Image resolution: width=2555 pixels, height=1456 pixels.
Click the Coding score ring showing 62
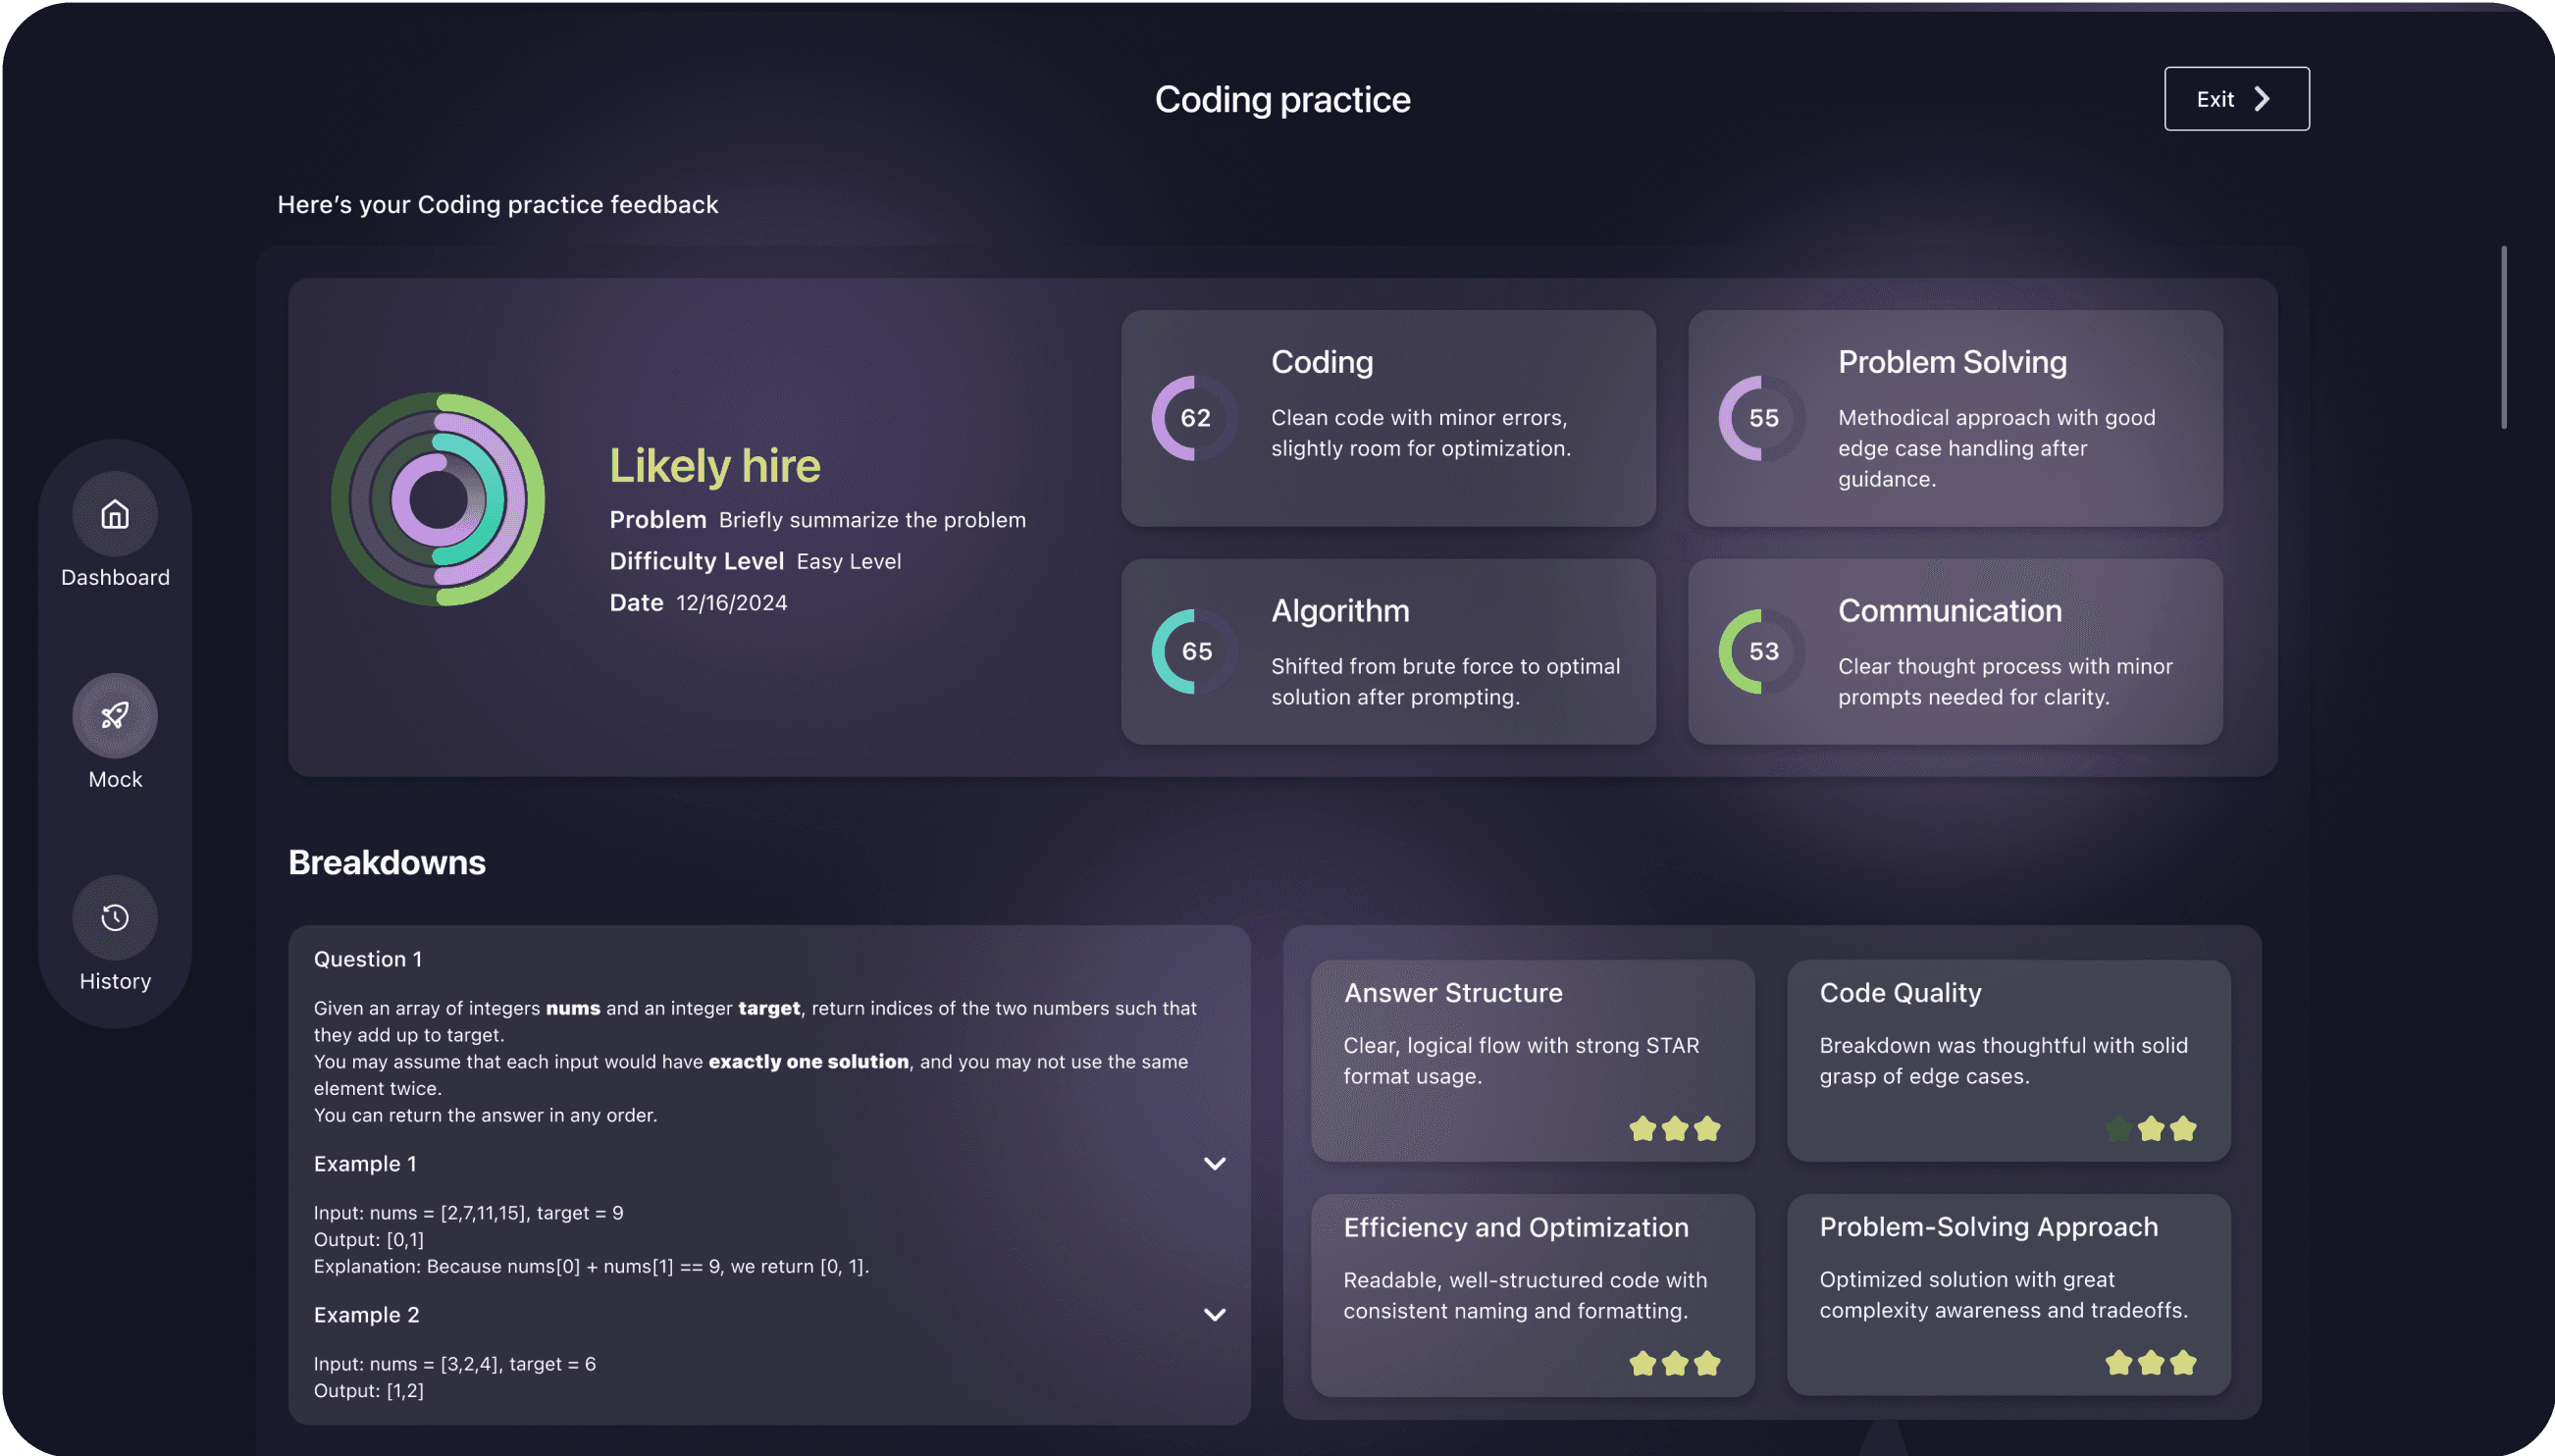click(1195, 418)
